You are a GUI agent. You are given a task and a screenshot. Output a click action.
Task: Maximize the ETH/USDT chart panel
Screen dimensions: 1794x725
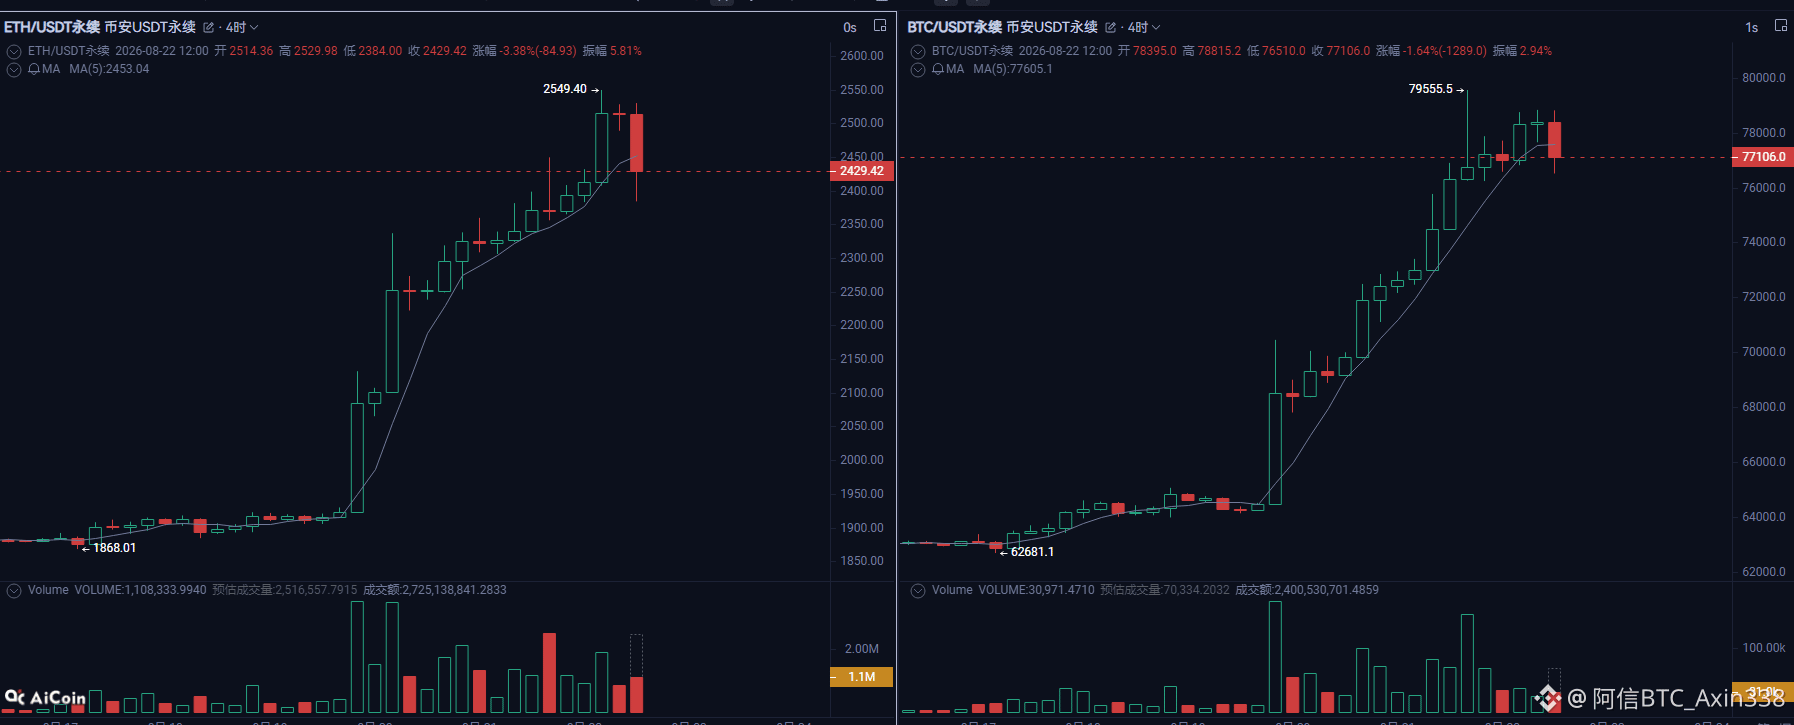(880, 26)
